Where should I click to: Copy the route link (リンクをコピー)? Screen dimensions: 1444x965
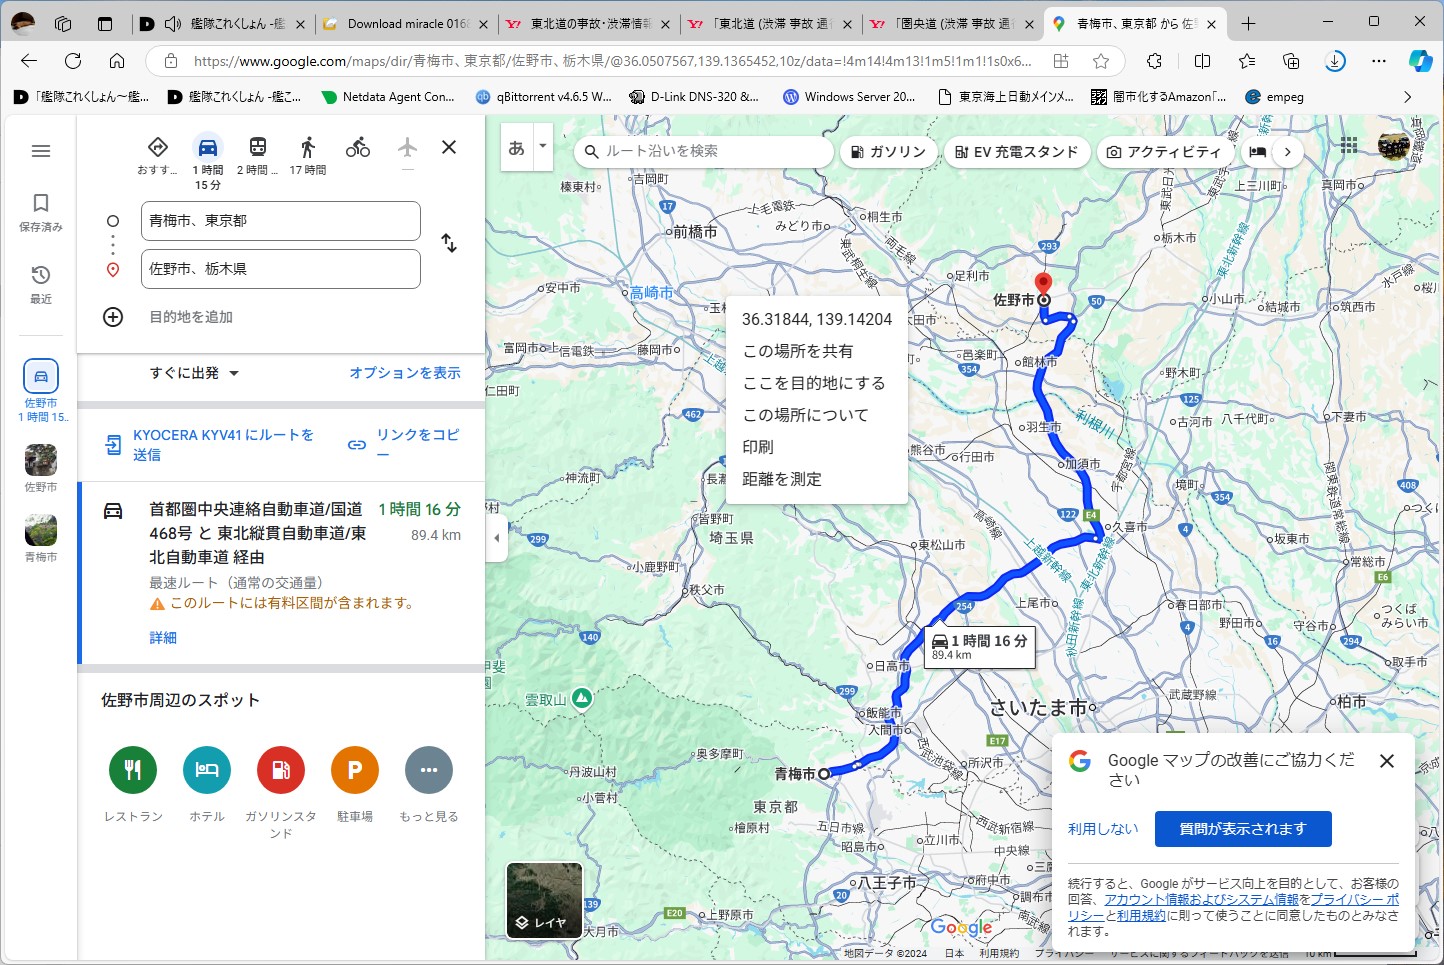click(x=404, y=444)
